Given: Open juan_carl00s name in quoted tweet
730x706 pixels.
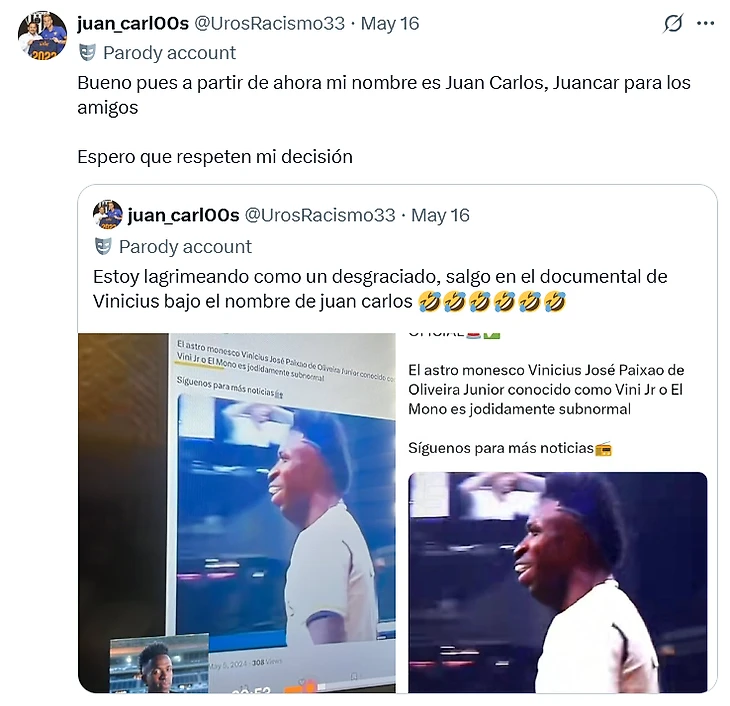Looking at the screenshot, I should pyautogui.click(x=183, y=215).
